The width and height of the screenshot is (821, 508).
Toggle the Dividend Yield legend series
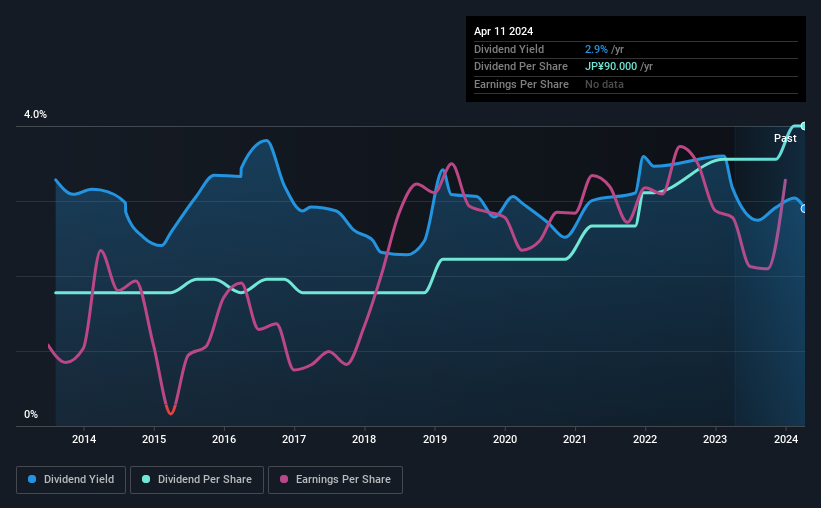(x=71, y=480)
